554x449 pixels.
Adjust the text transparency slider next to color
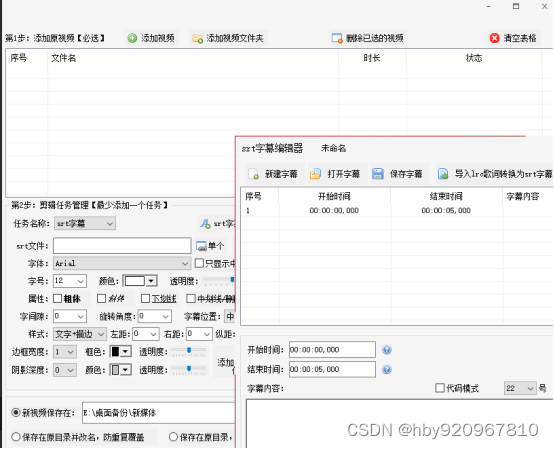(219, 280)
